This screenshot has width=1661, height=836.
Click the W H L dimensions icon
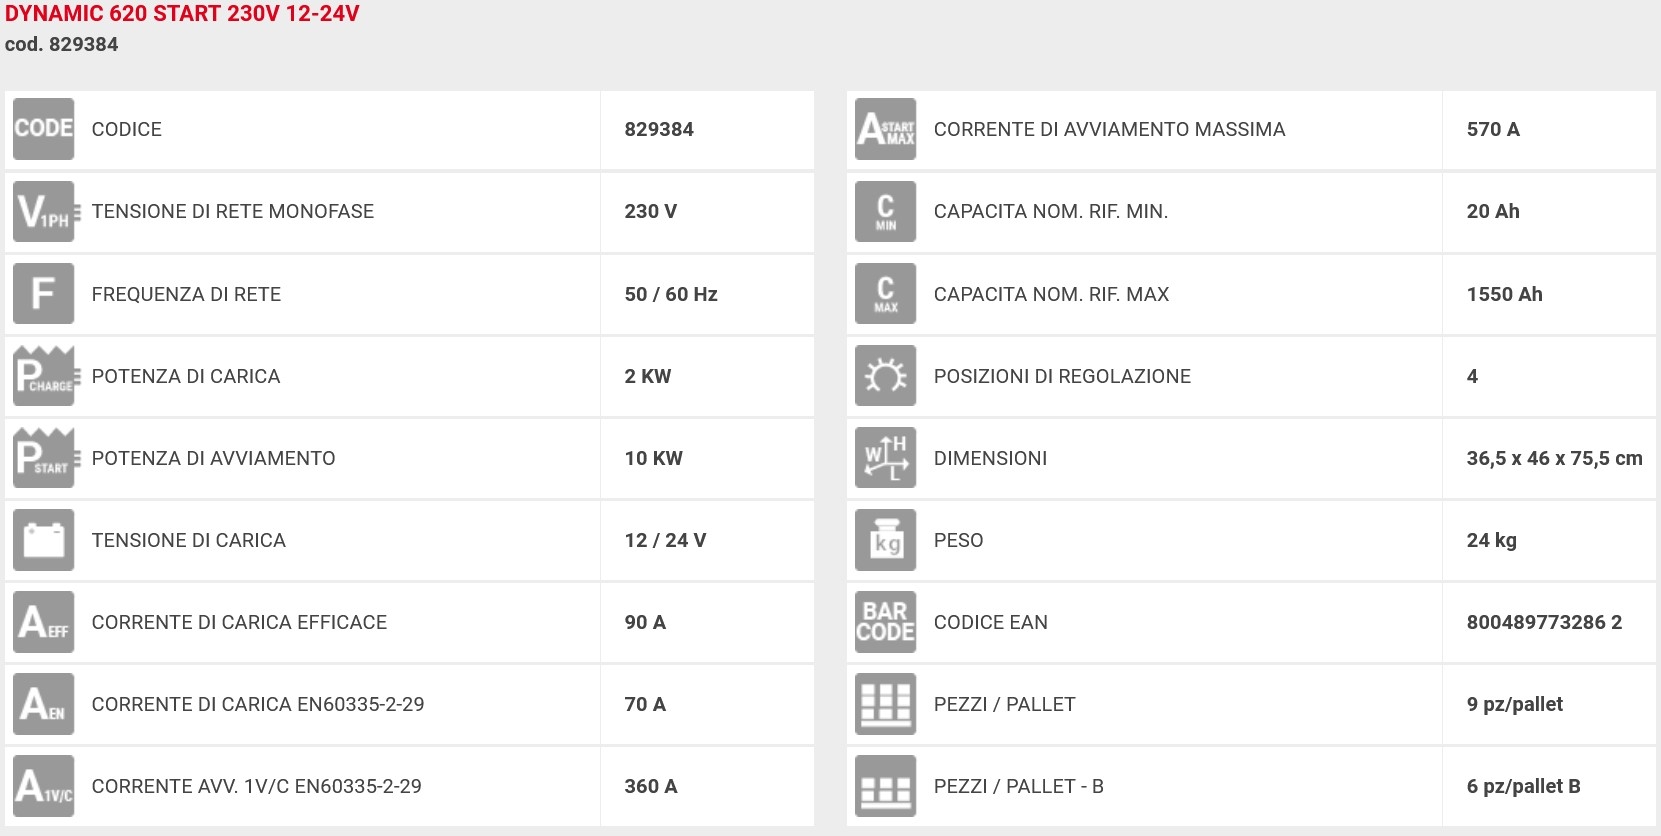[x=886, y=458]
